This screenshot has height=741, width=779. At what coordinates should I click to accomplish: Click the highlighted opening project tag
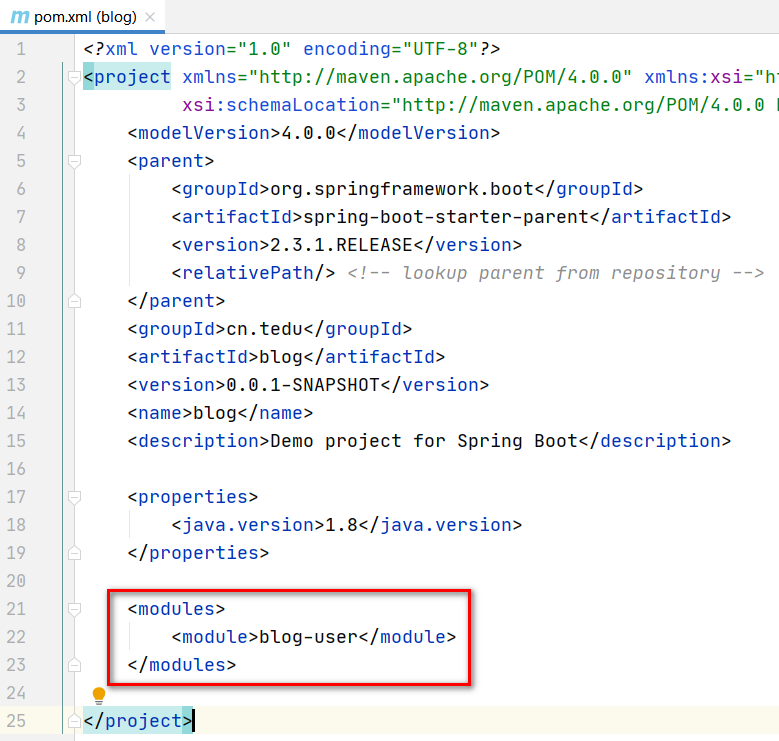pyautogui.click(x=127, y=77)
